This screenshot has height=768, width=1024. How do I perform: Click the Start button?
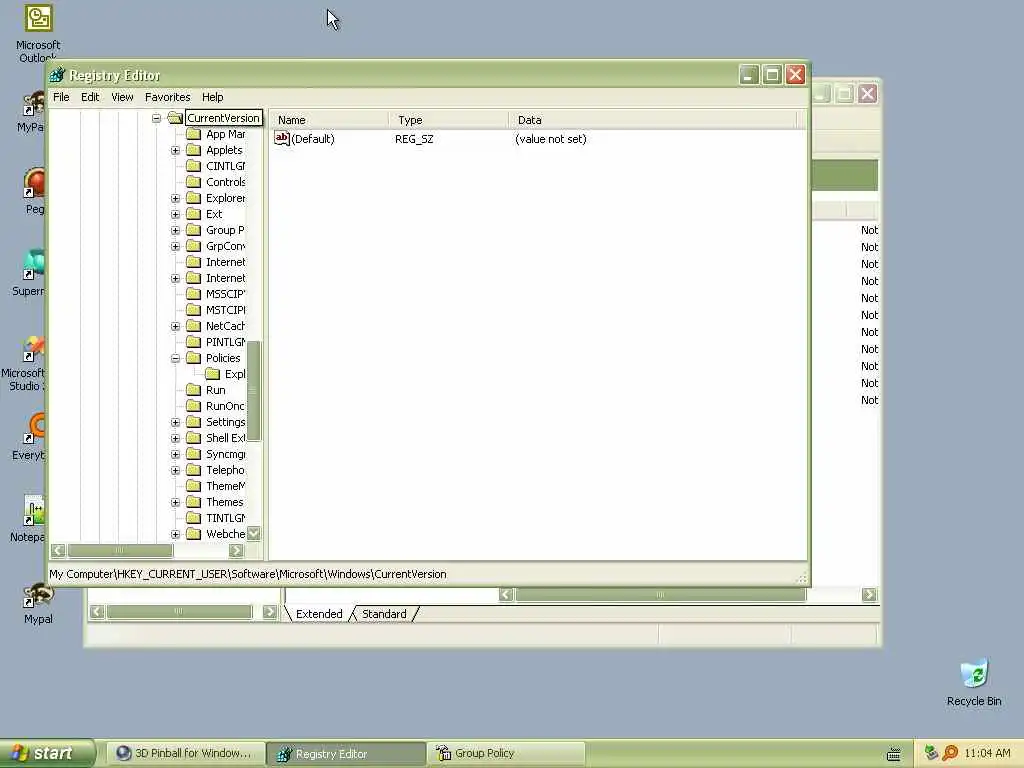(x=47, y=754)
